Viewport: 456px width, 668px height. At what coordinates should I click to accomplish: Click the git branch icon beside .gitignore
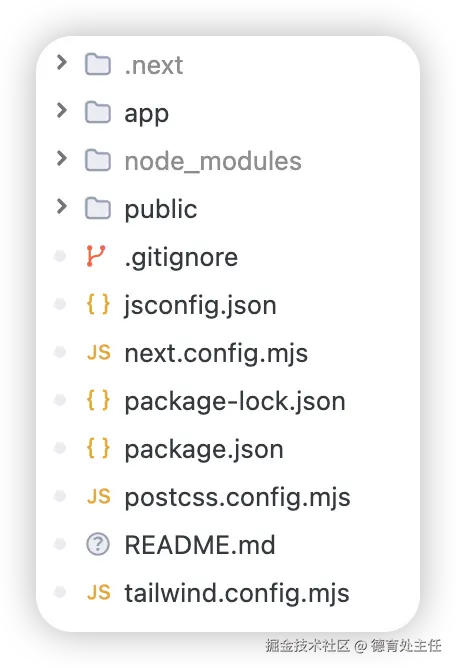point(96,256)
